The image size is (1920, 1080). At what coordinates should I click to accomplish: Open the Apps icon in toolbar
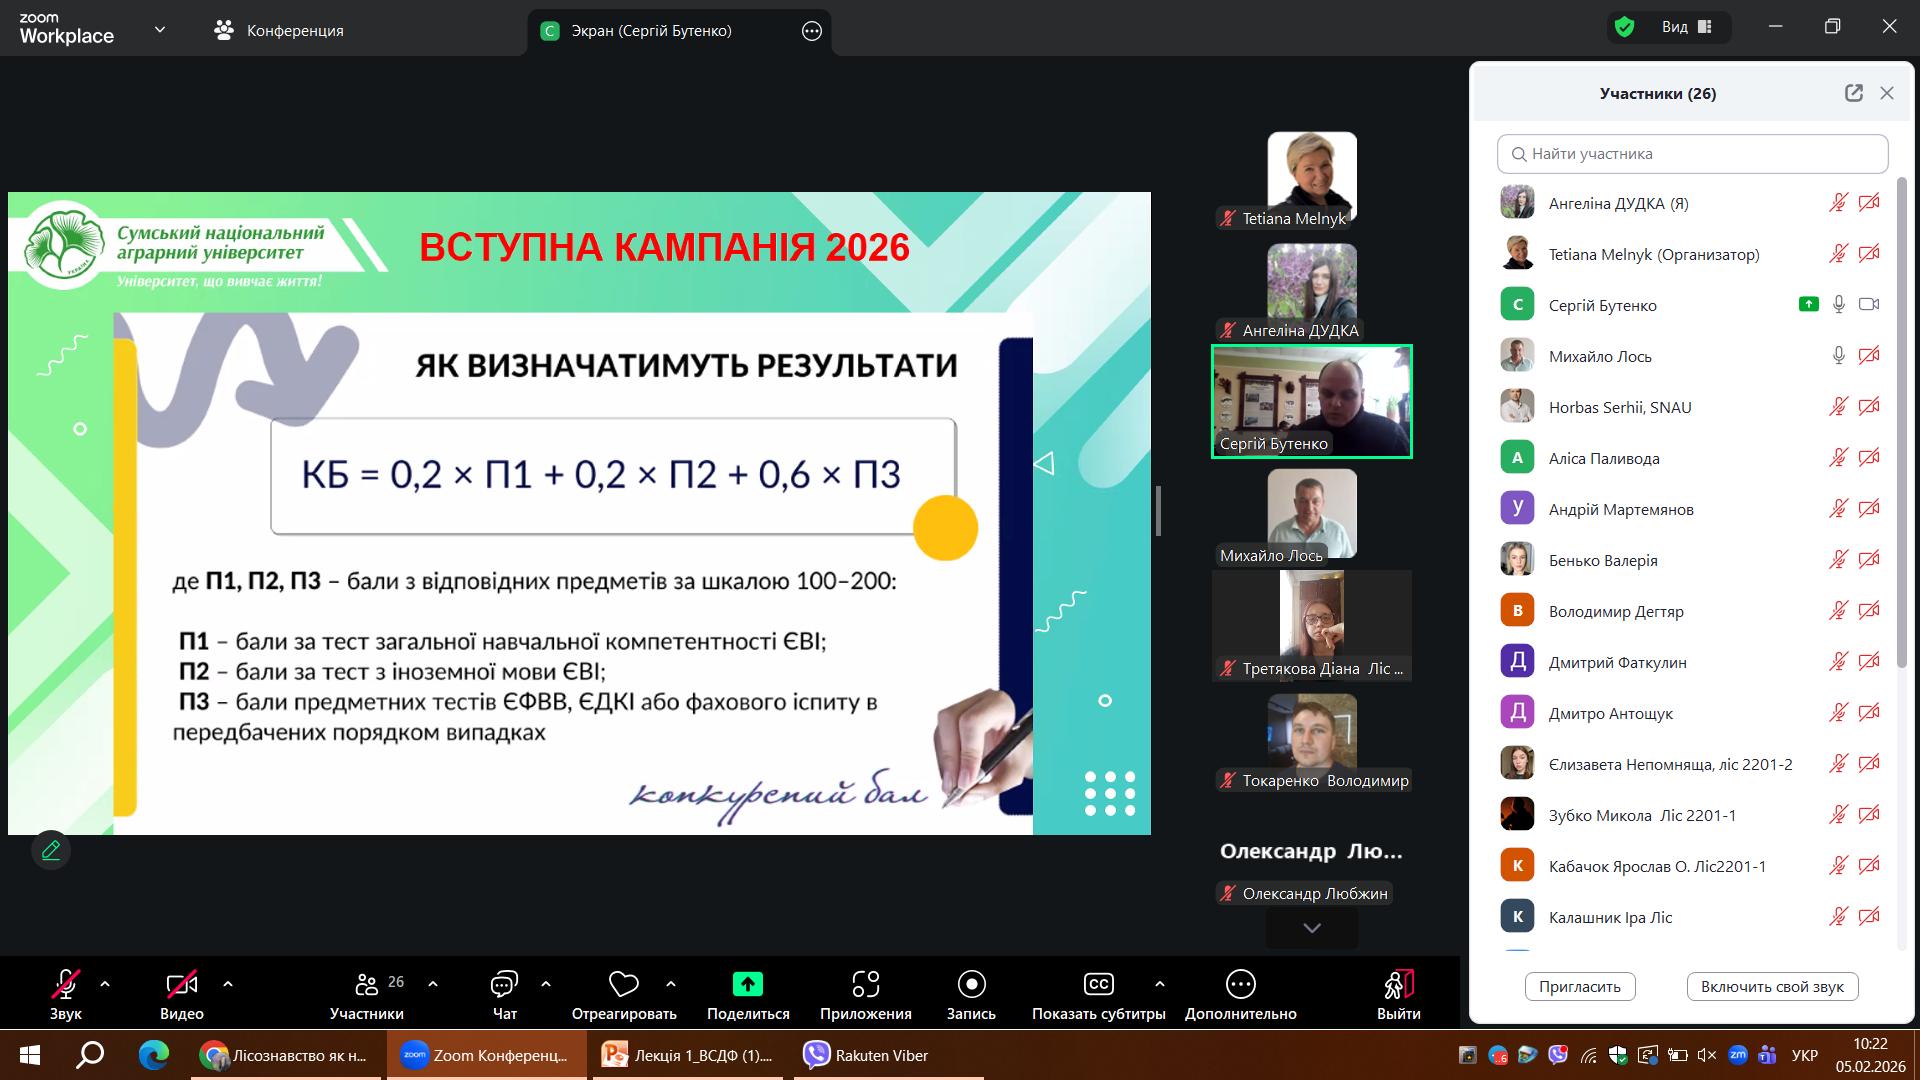(865, 985)
